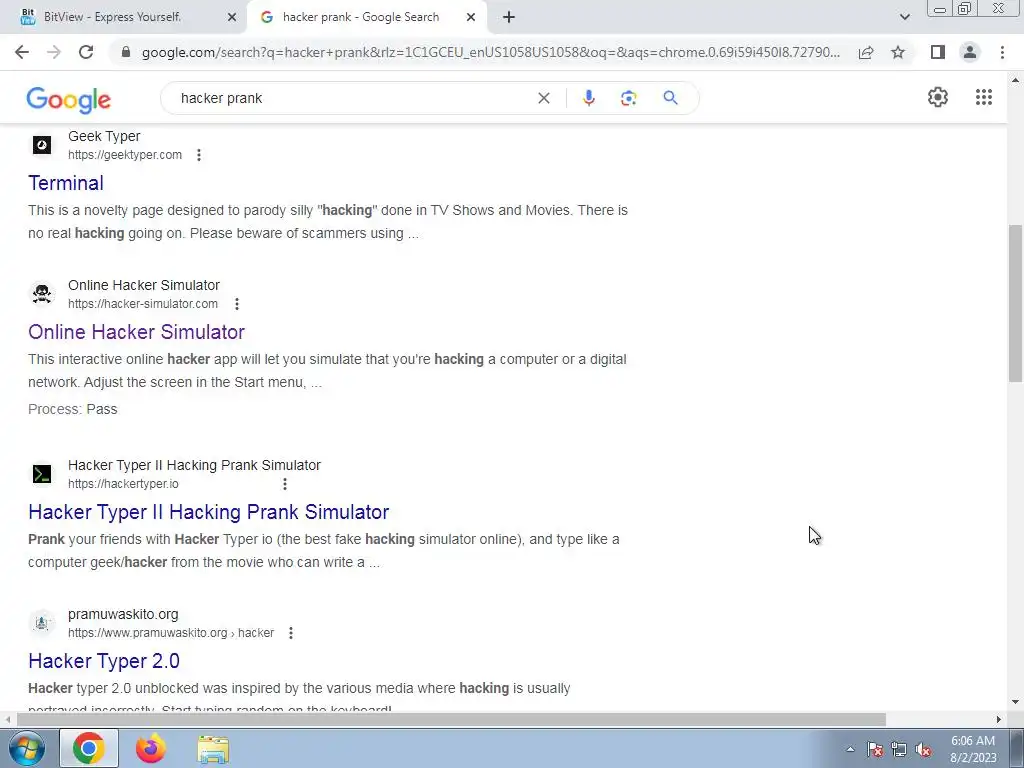Click the muted volume tray icon
Viewport: 1024px width, 768px height.
pyautogui.click(x=923, y=750)
